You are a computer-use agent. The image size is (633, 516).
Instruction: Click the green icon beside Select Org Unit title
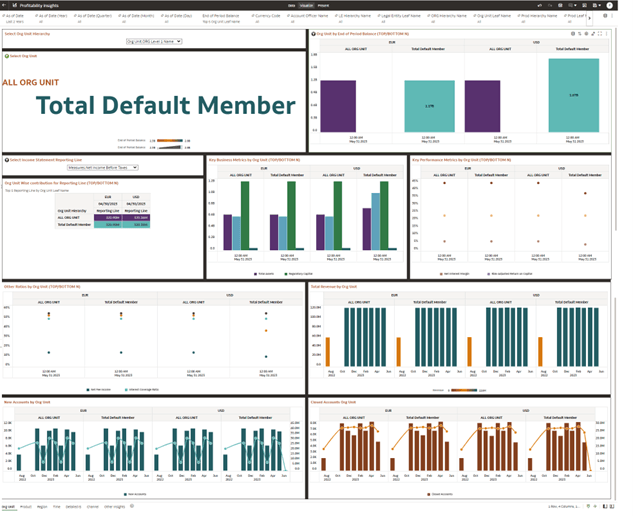[6, 56]
